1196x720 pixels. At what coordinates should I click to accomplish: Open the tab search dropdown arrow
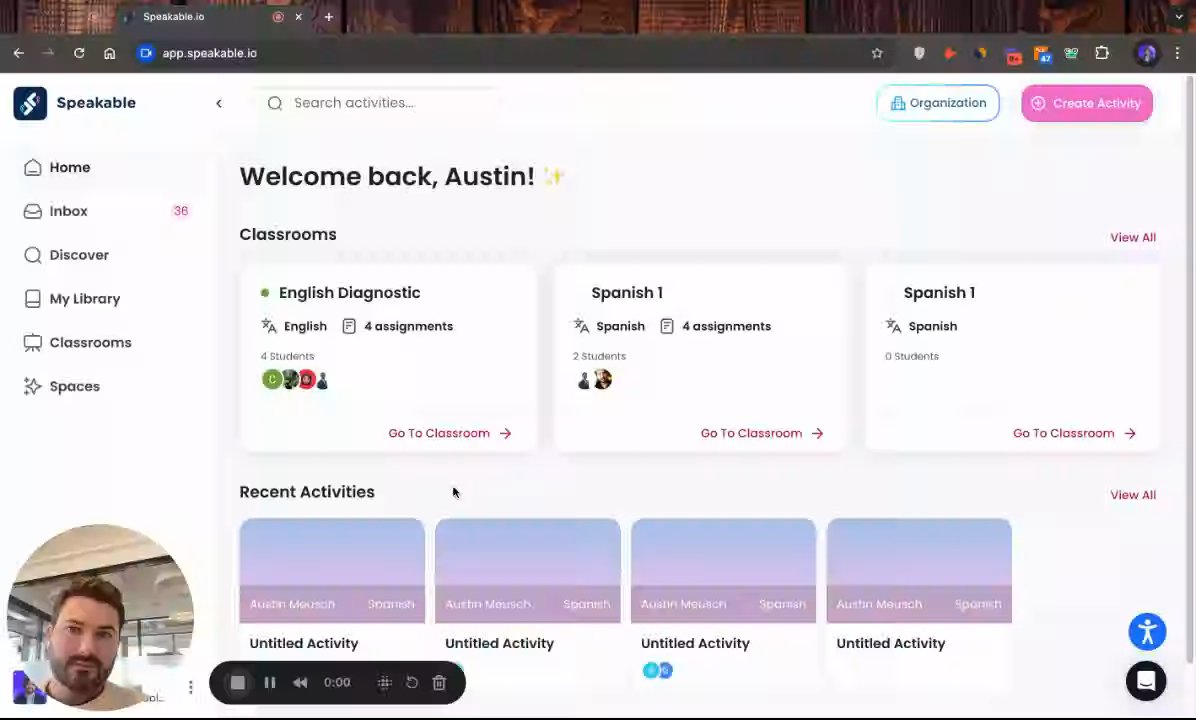pos(1178,17)
